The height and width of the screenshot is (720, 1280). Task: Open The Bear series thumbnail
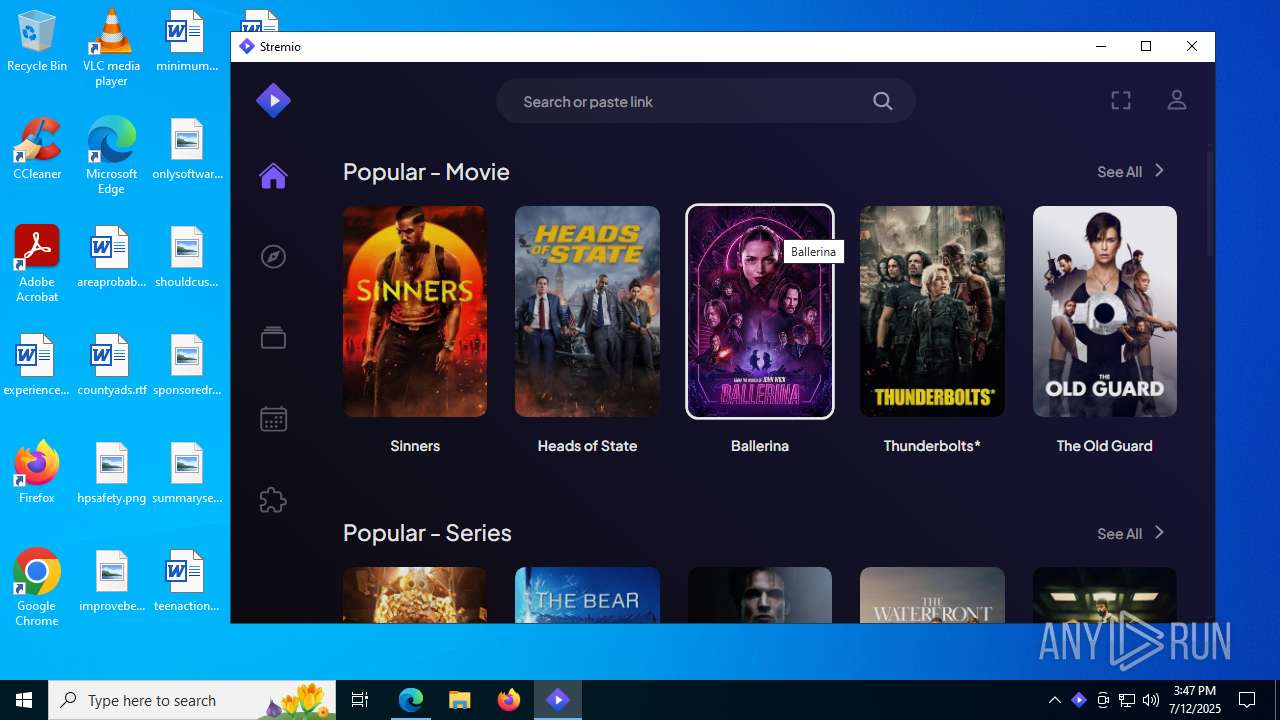pos(587,595)
